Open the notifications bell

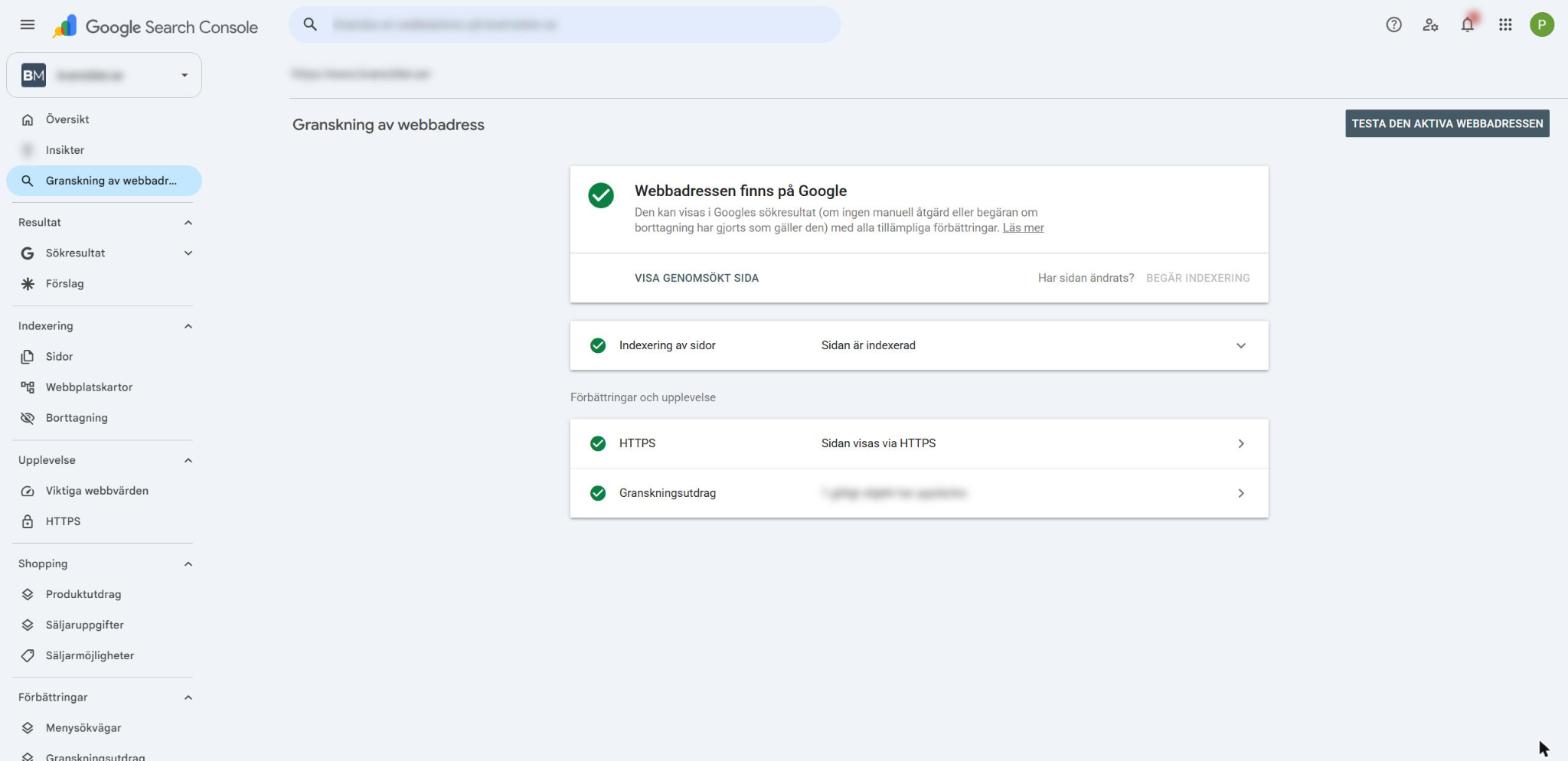pyautogui.click(x=1467, y=25)
